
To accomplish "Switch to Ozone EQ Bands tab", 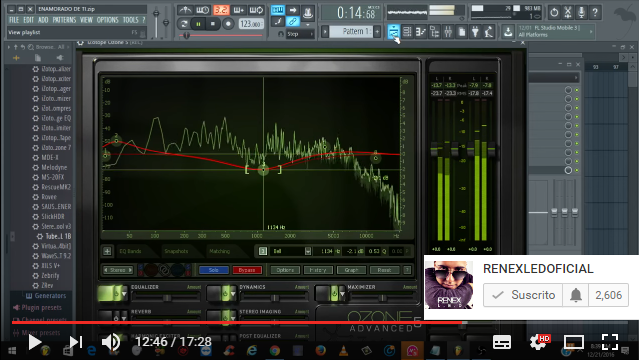I will [x=130, y=251].
